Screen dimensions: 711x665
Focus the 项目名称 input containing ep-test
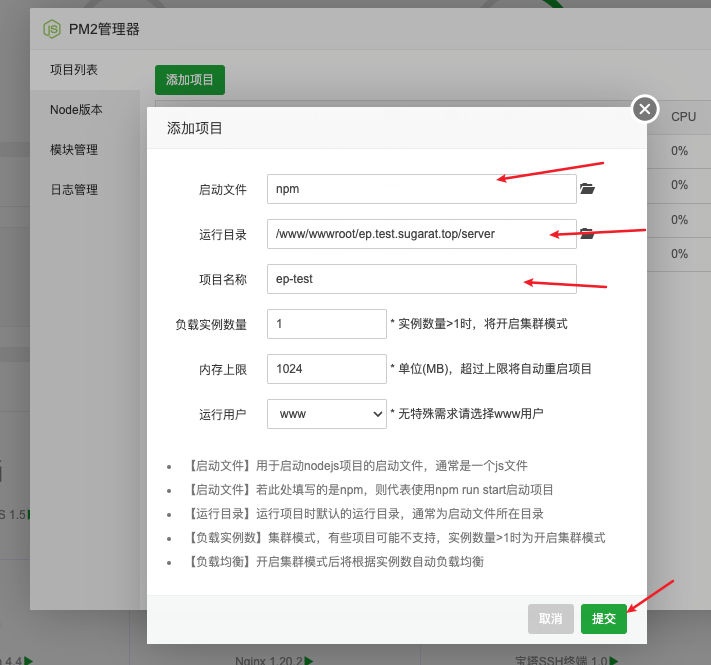tap(422, 279)
